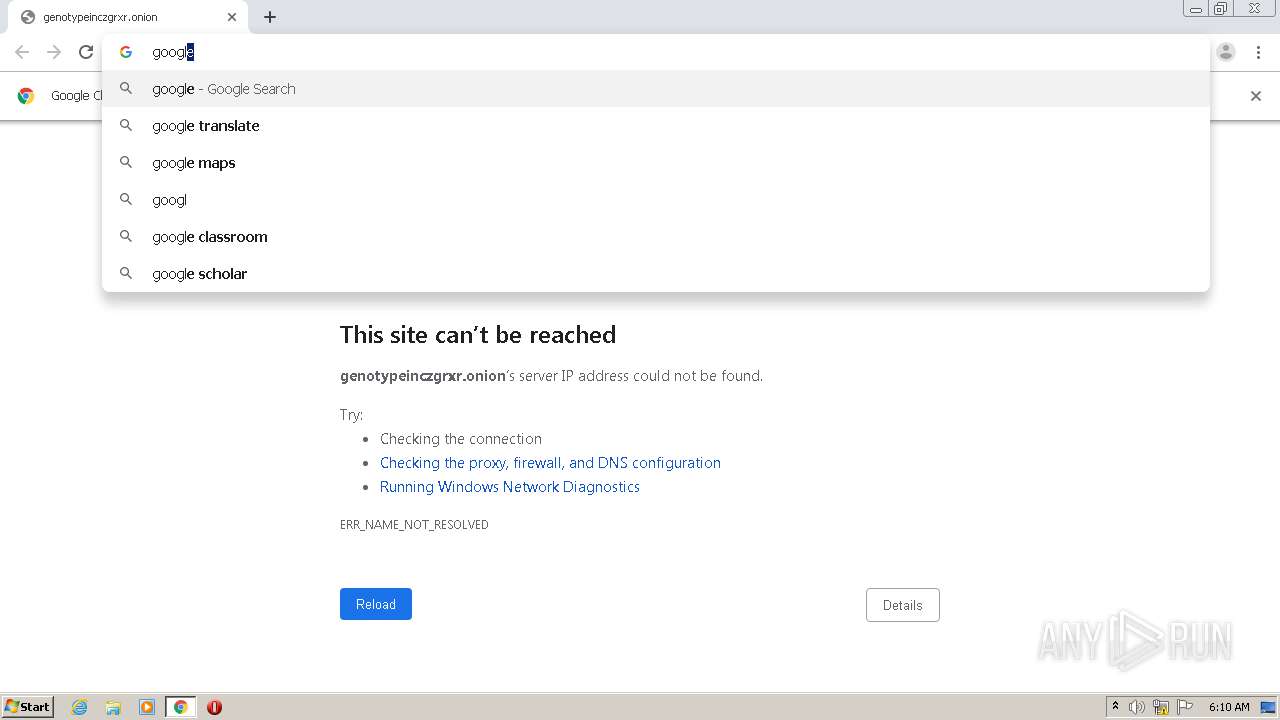Click the blue Reload button
This screenshot has width=1280, height=720.
click(376, 604)
